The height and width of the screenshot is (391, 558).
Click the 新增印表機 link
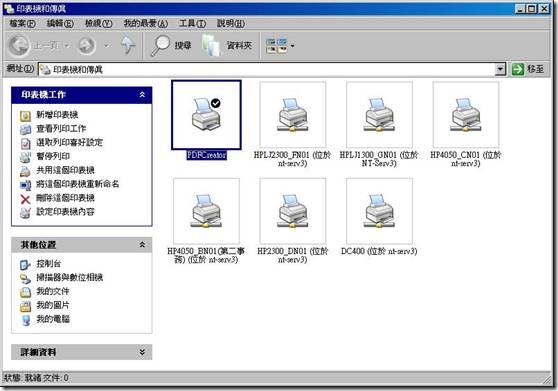57,115
